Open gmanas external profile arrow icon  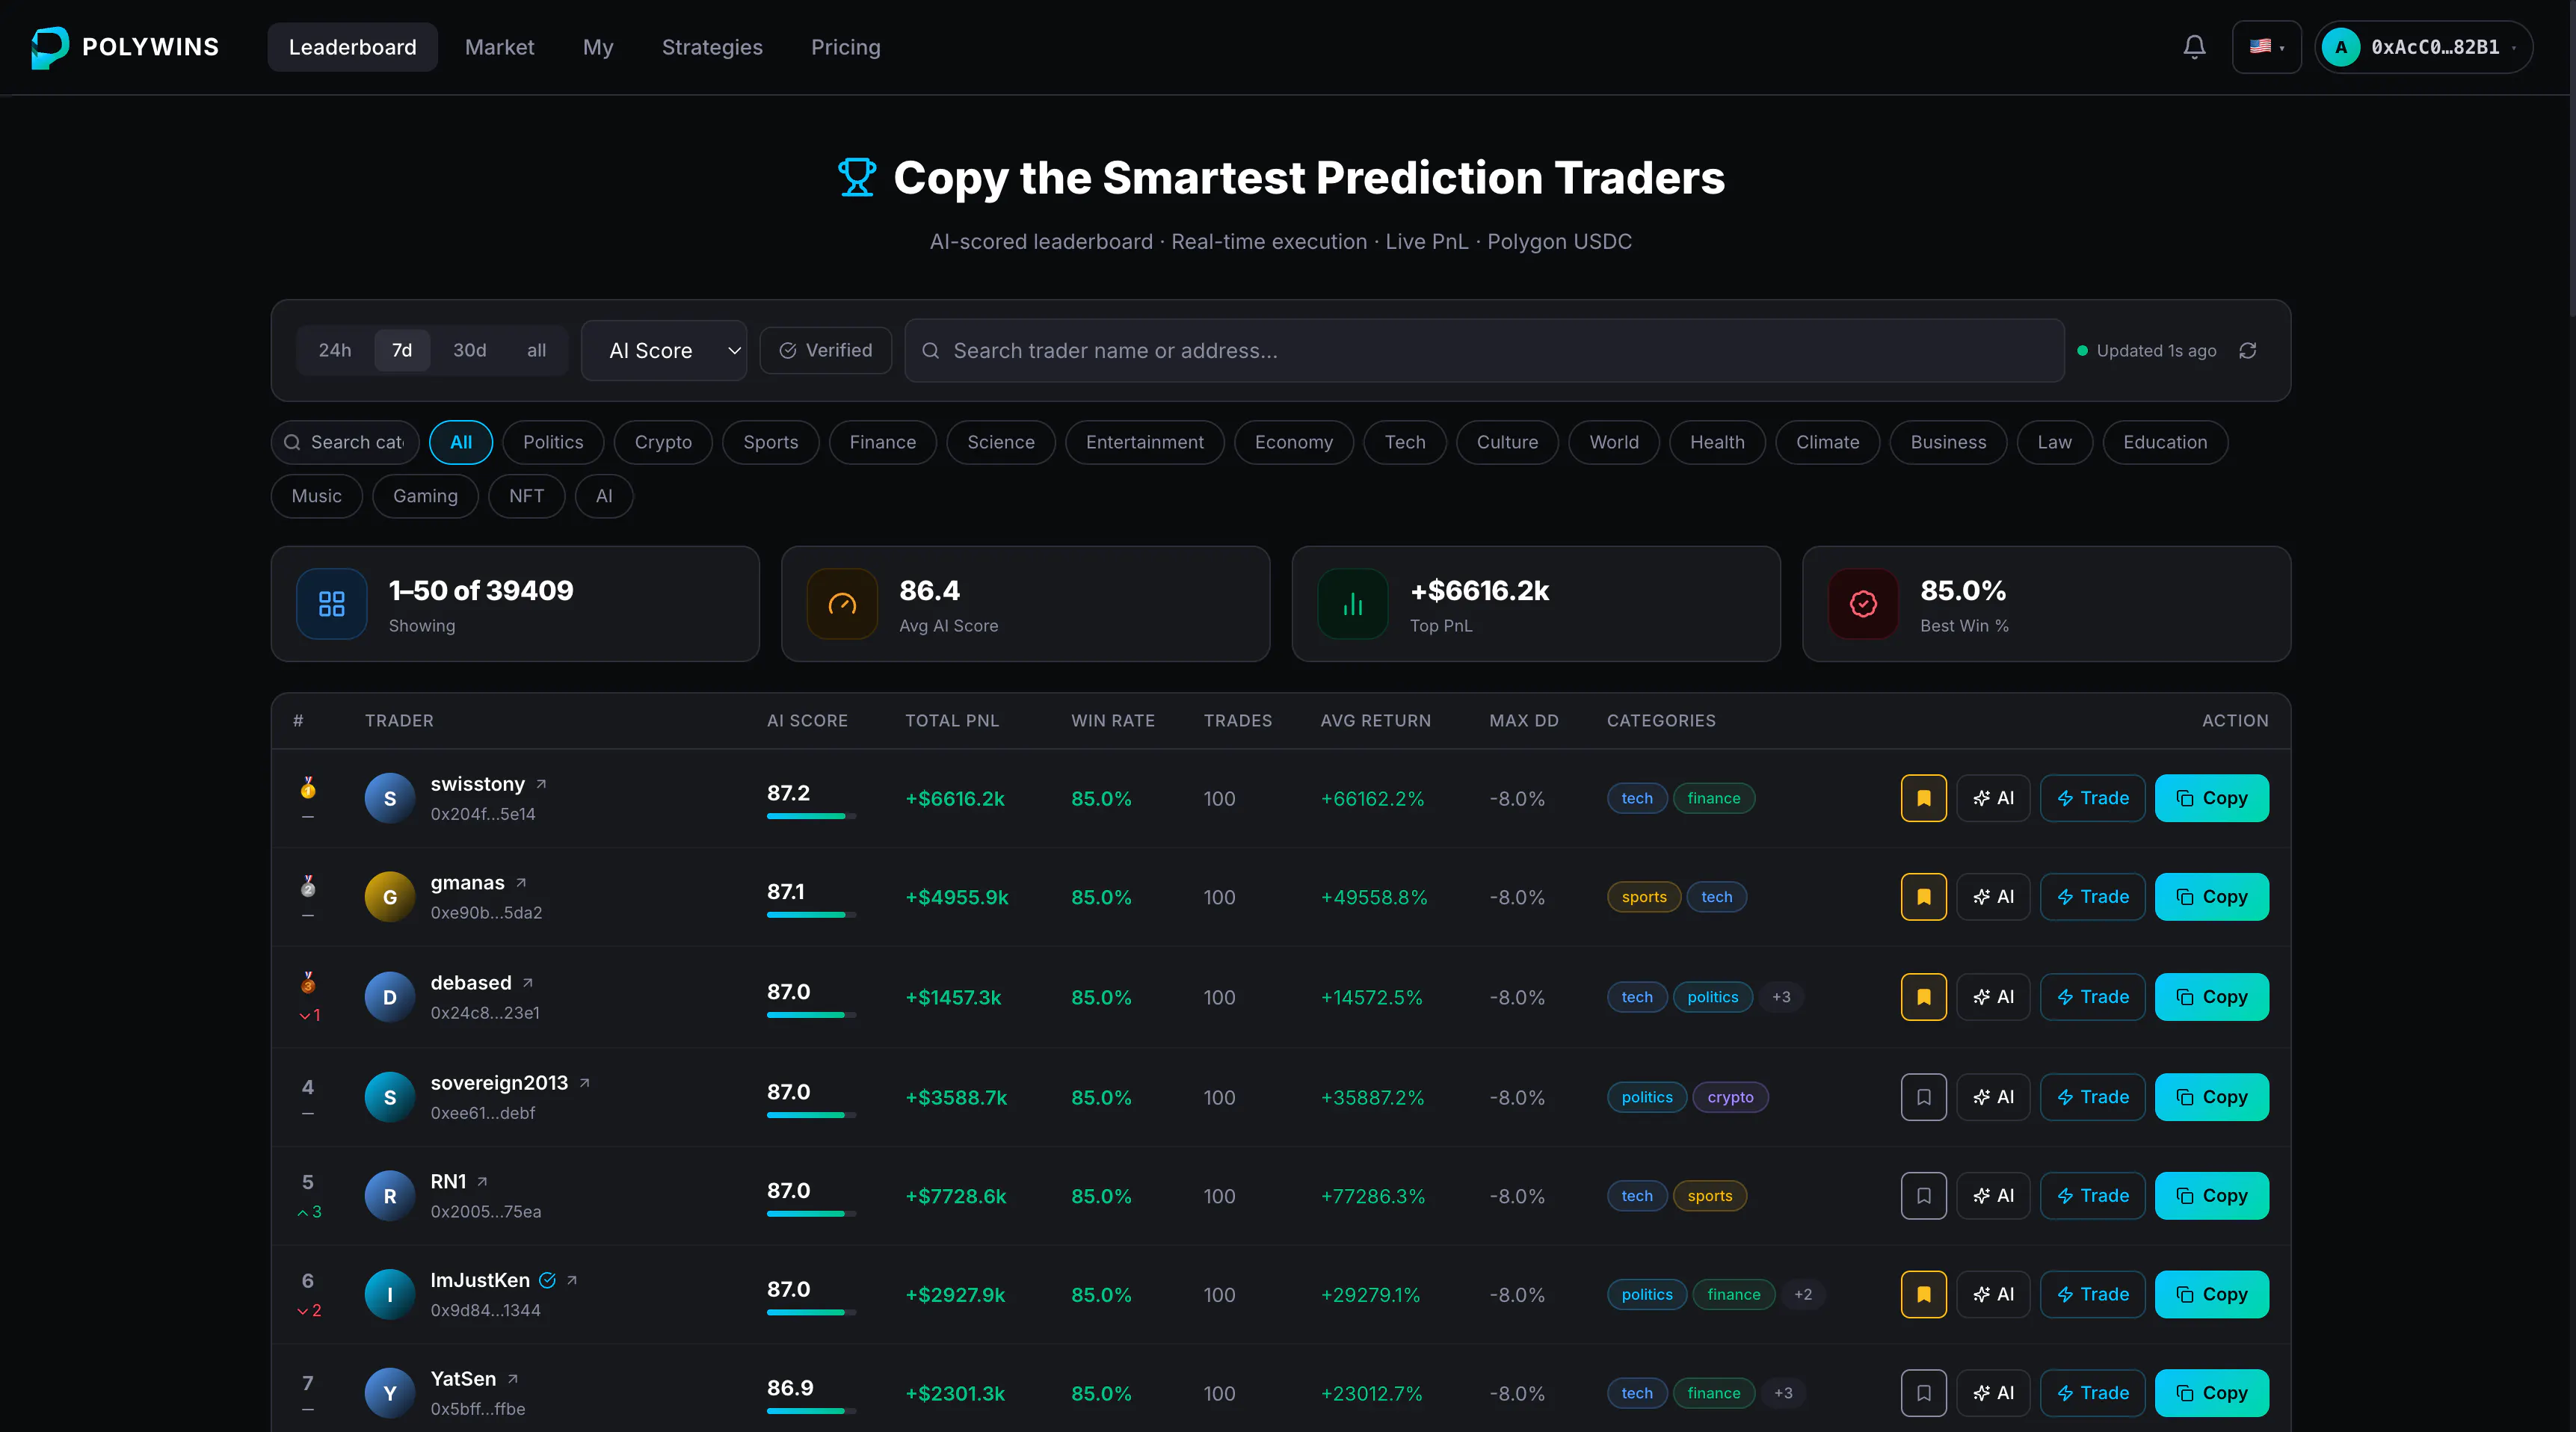[521, 883]
